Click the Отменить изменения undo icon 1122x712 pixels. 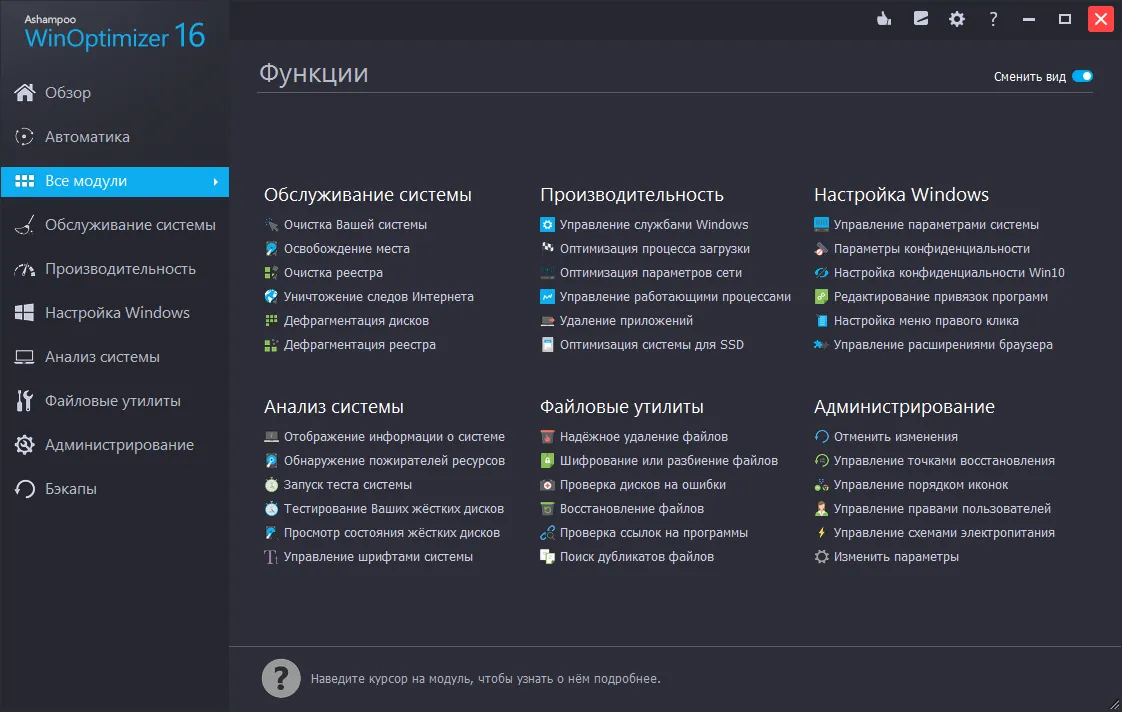821,437
